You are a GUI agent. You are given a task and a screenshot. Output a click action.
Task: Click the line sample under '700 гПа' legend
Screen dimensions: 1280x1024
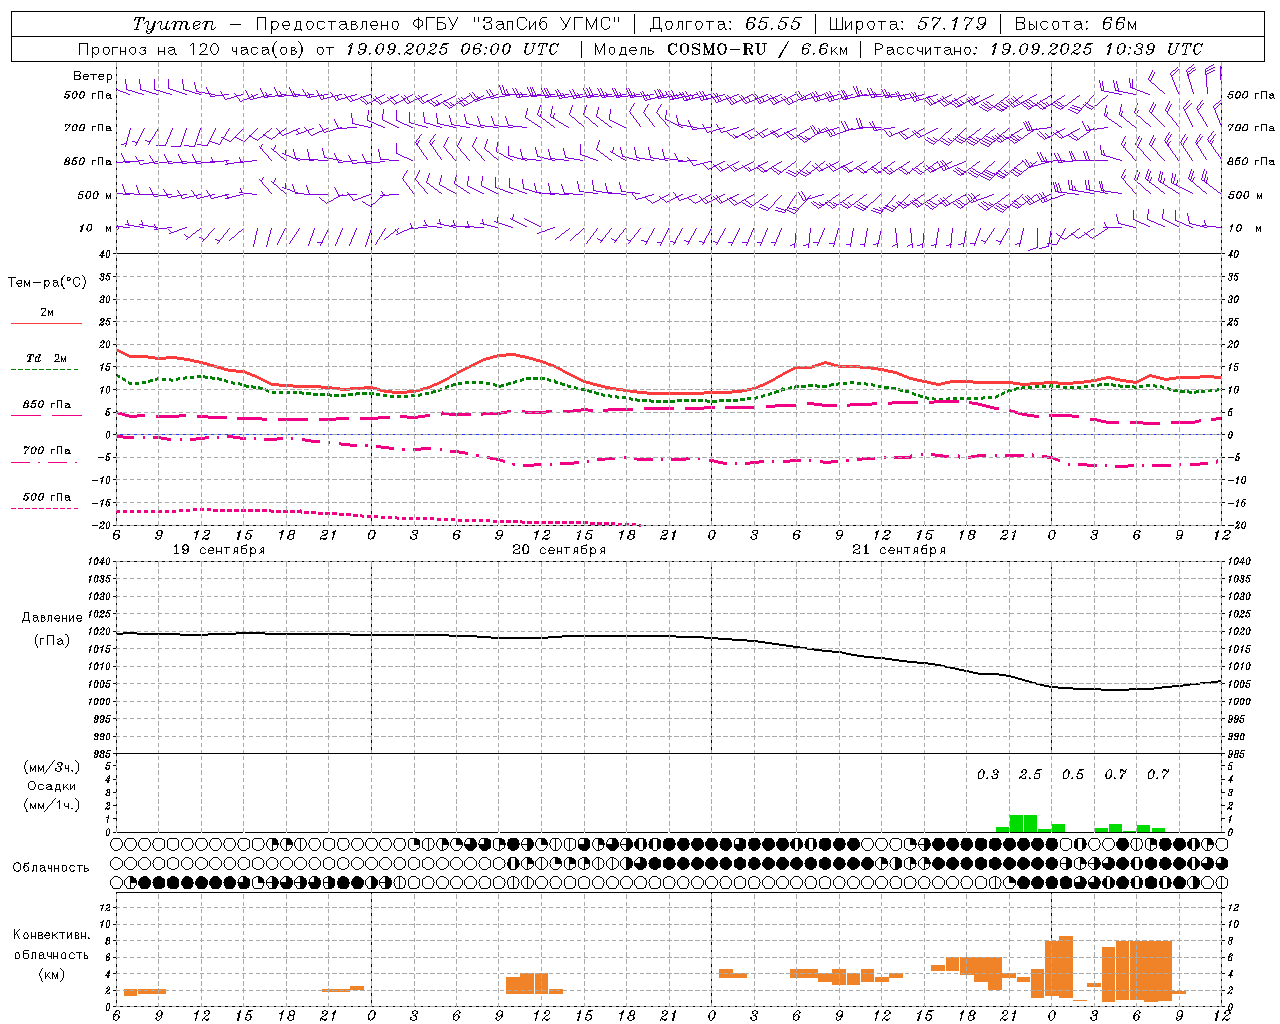tap(45, 462)
